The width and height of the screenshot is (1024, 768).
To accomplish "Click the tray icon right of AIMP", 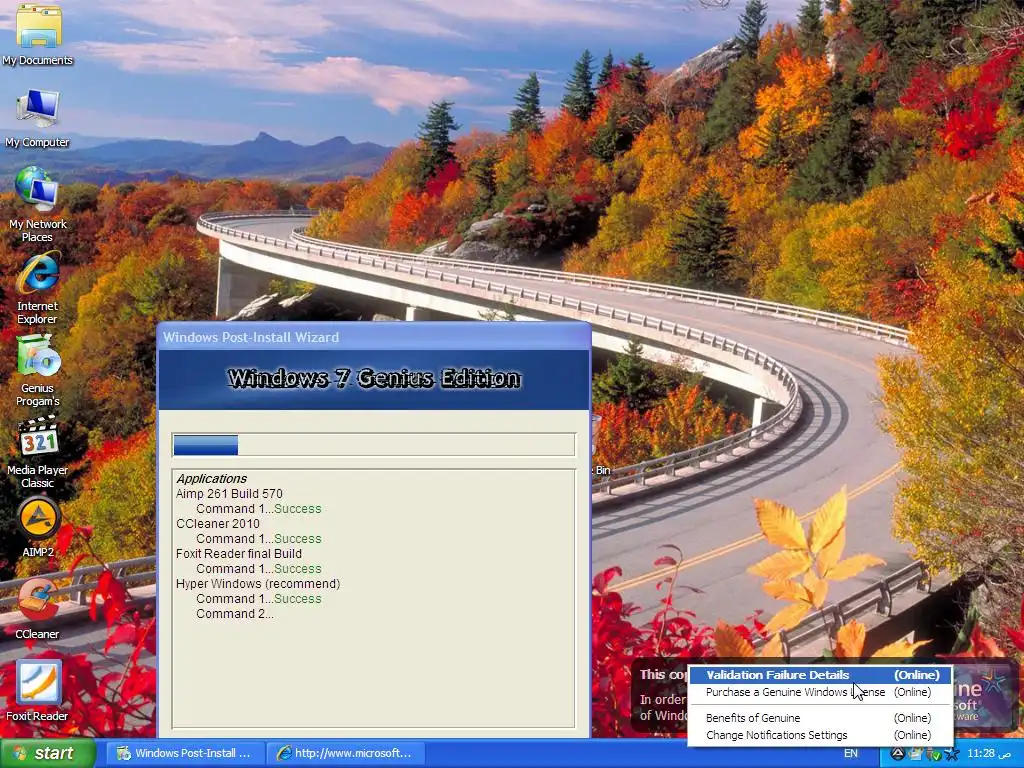I will [916, 754].
